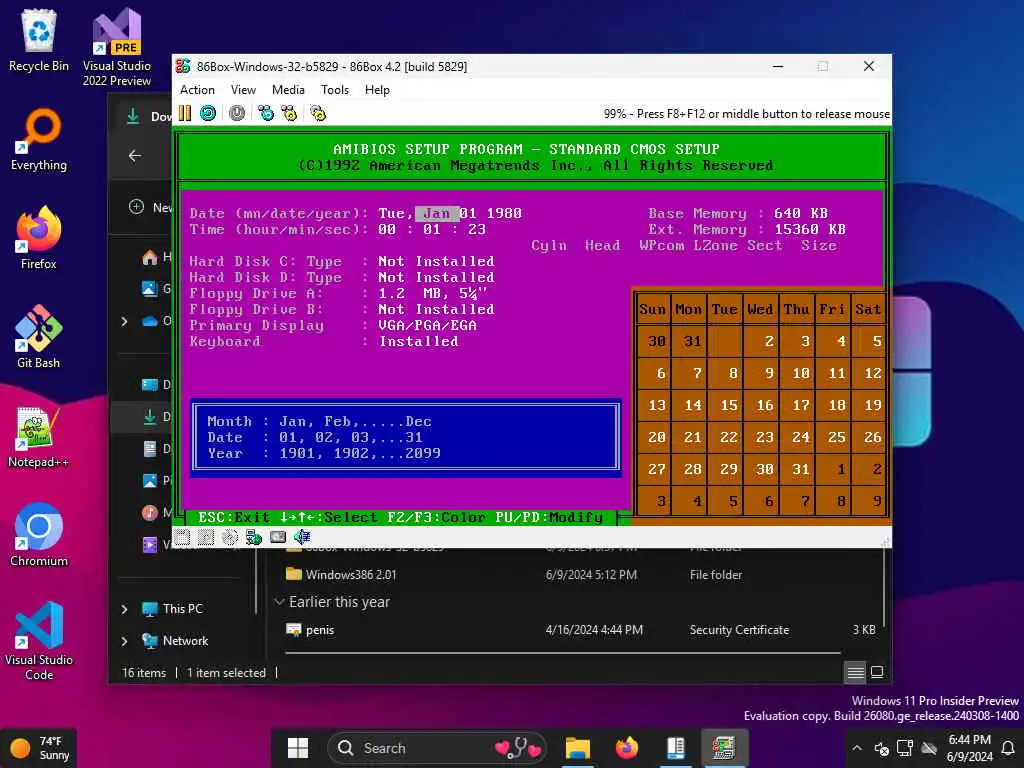Open File Explorer from taskbar
Image resolution: width=1024 pixels, height=768 pixels.
(x=577, y=748)
